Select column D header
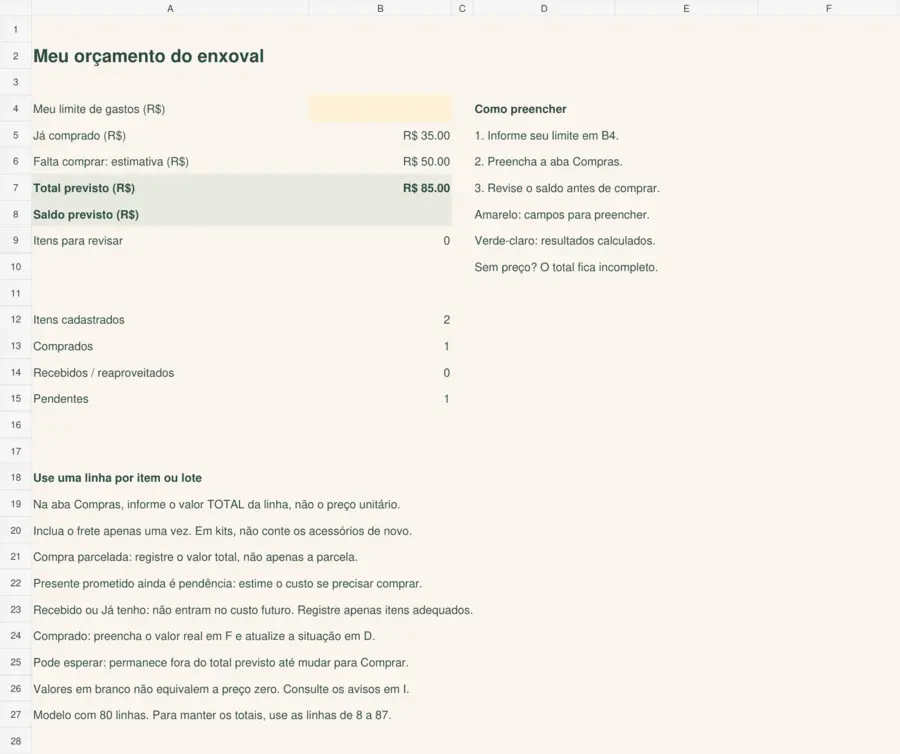Screen dimensions: 900x754 tap(544, 8)
